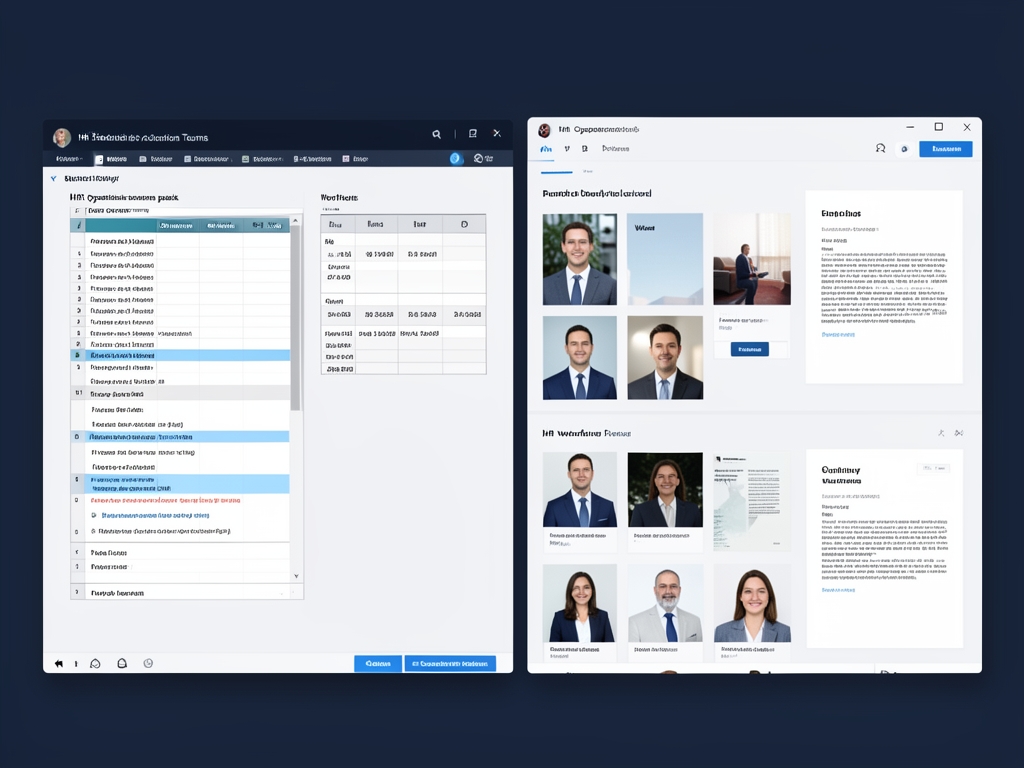This screenshot has width=1024, height=768.
Task: Open the leftmost dropdown menu in the left window's dark toolbar
Action: (69, 159)
